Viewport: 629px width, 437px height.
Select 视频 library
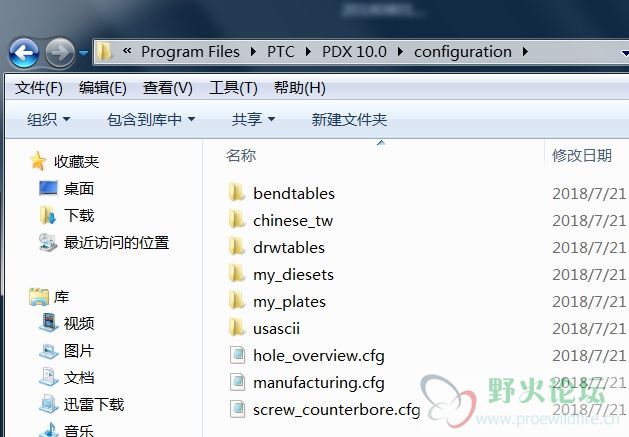(79, 323)
